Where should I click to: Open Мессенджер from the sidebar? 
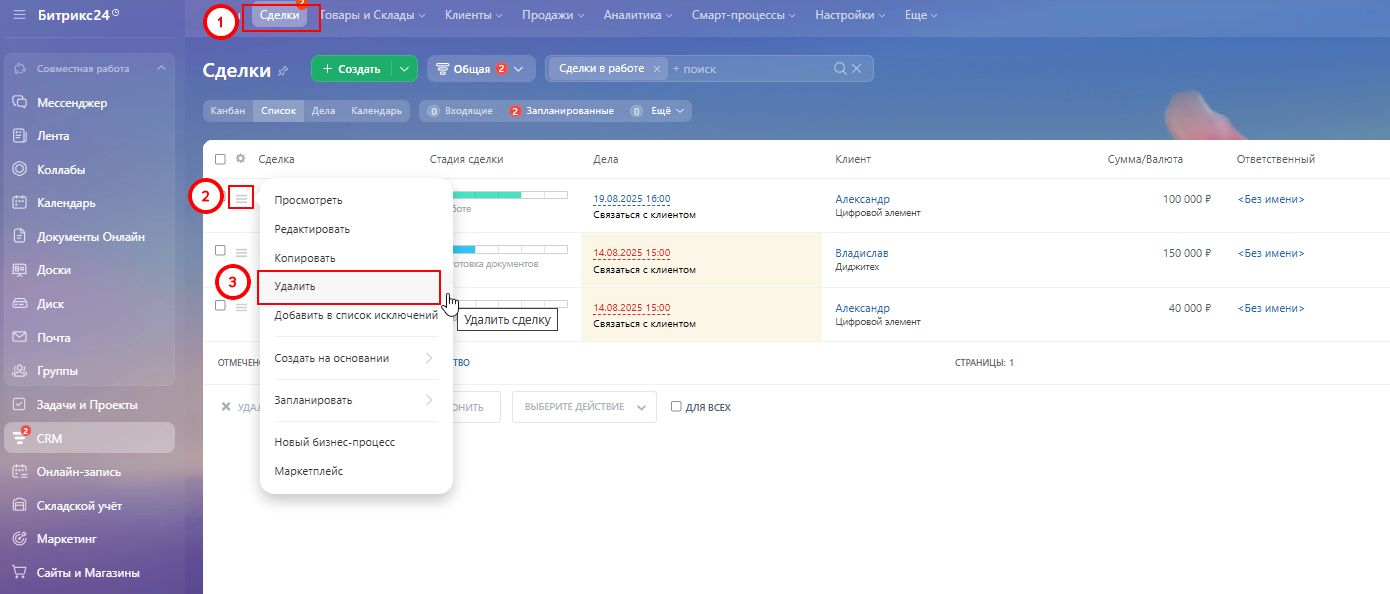(x=72, y=102)
